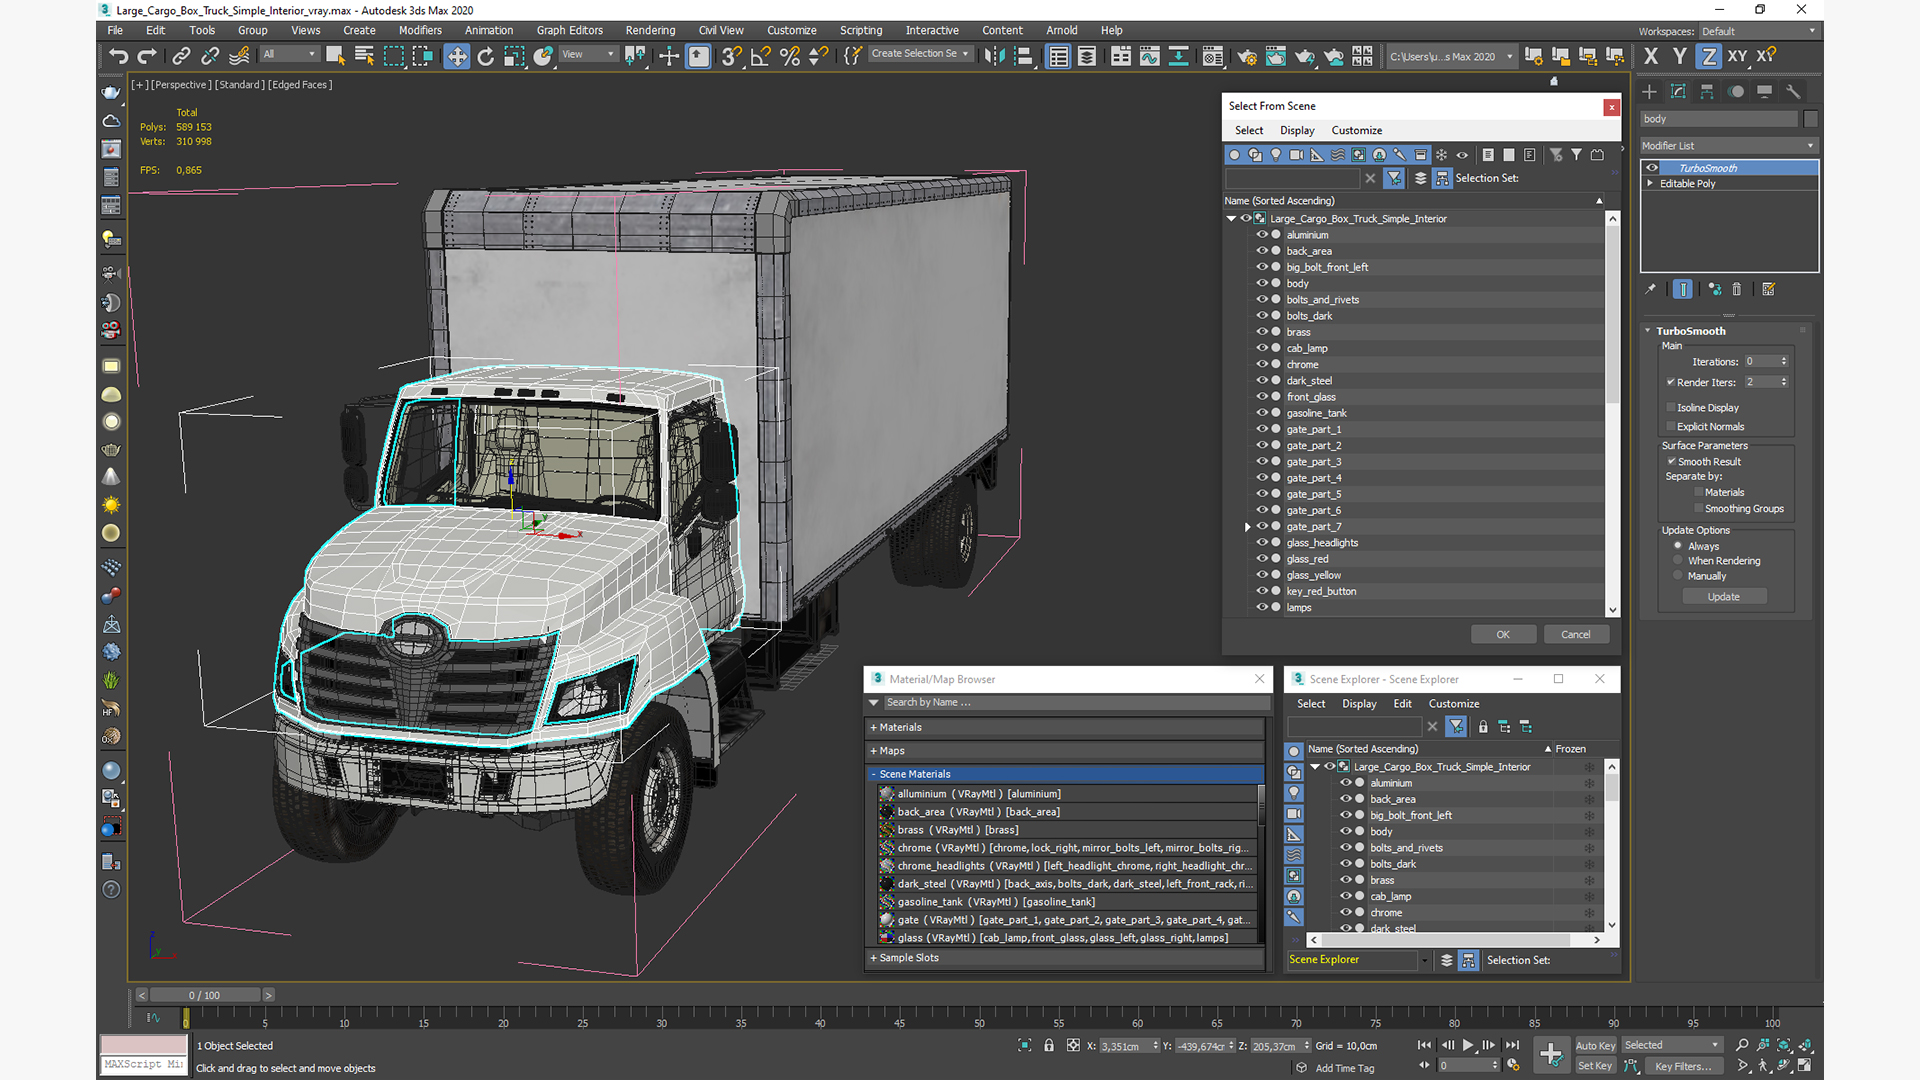The width and height of the screenshot is (1920, 1080).
Task: Open the Hierarchy tab in command panel
Action: (x=1707, y=92)
